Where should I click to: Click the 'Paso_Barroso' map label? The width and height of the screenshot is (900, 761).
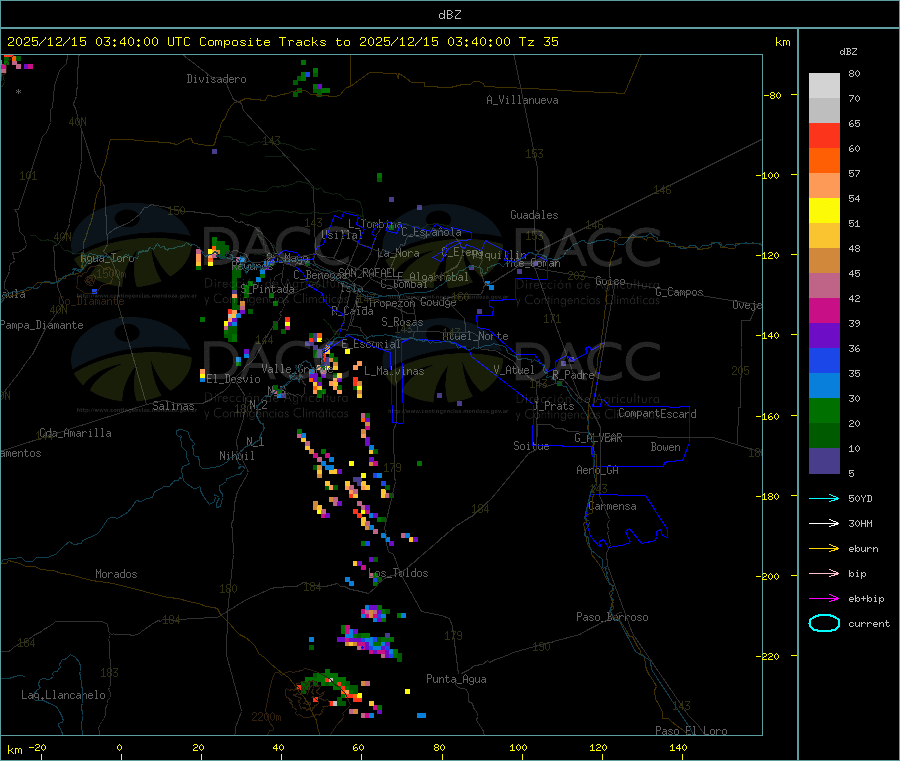612,617
